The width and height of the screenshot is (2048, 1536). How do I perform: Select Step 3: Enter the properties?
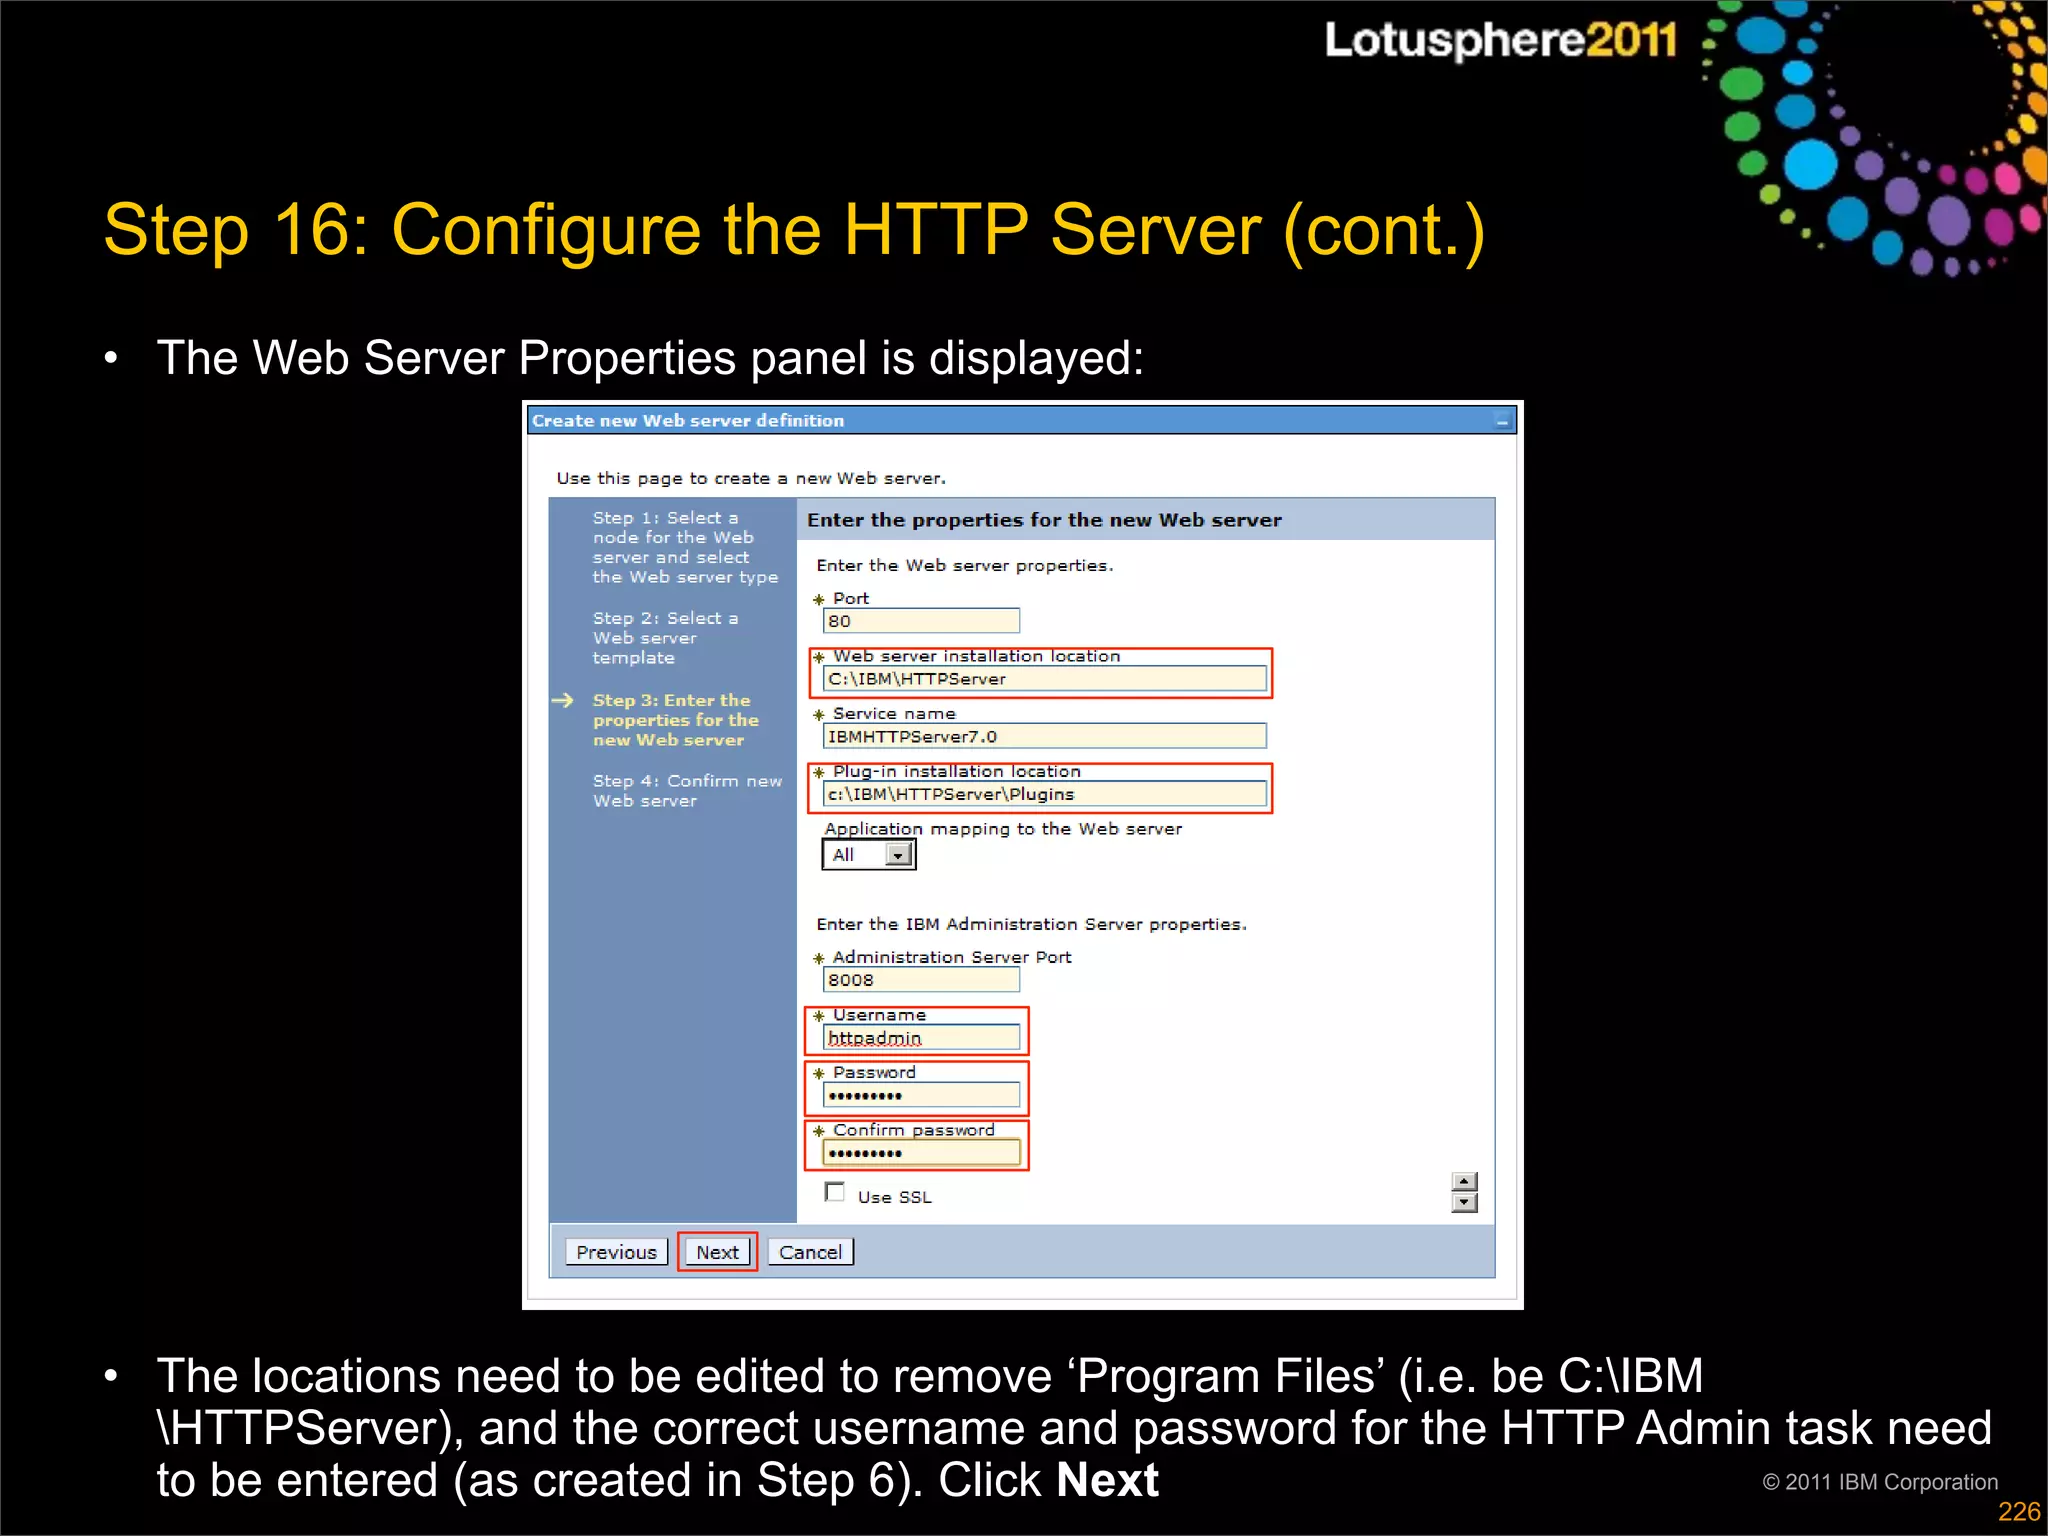[x=675, y=720]
